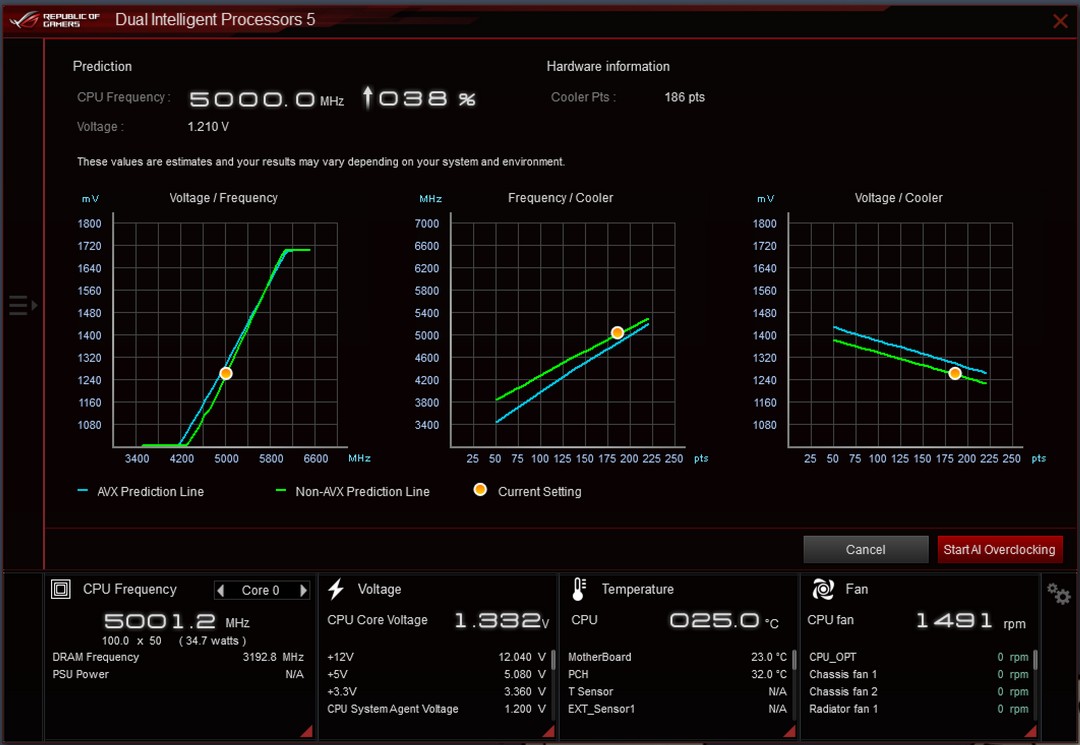Click Start AI Overclocking

point(999,549)
